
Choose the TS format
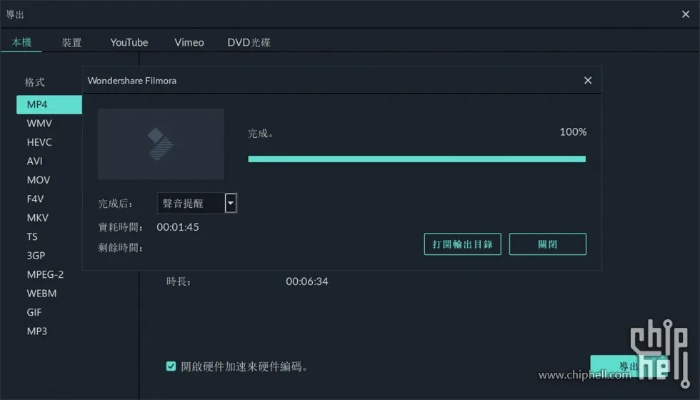[x=32, y=237]
